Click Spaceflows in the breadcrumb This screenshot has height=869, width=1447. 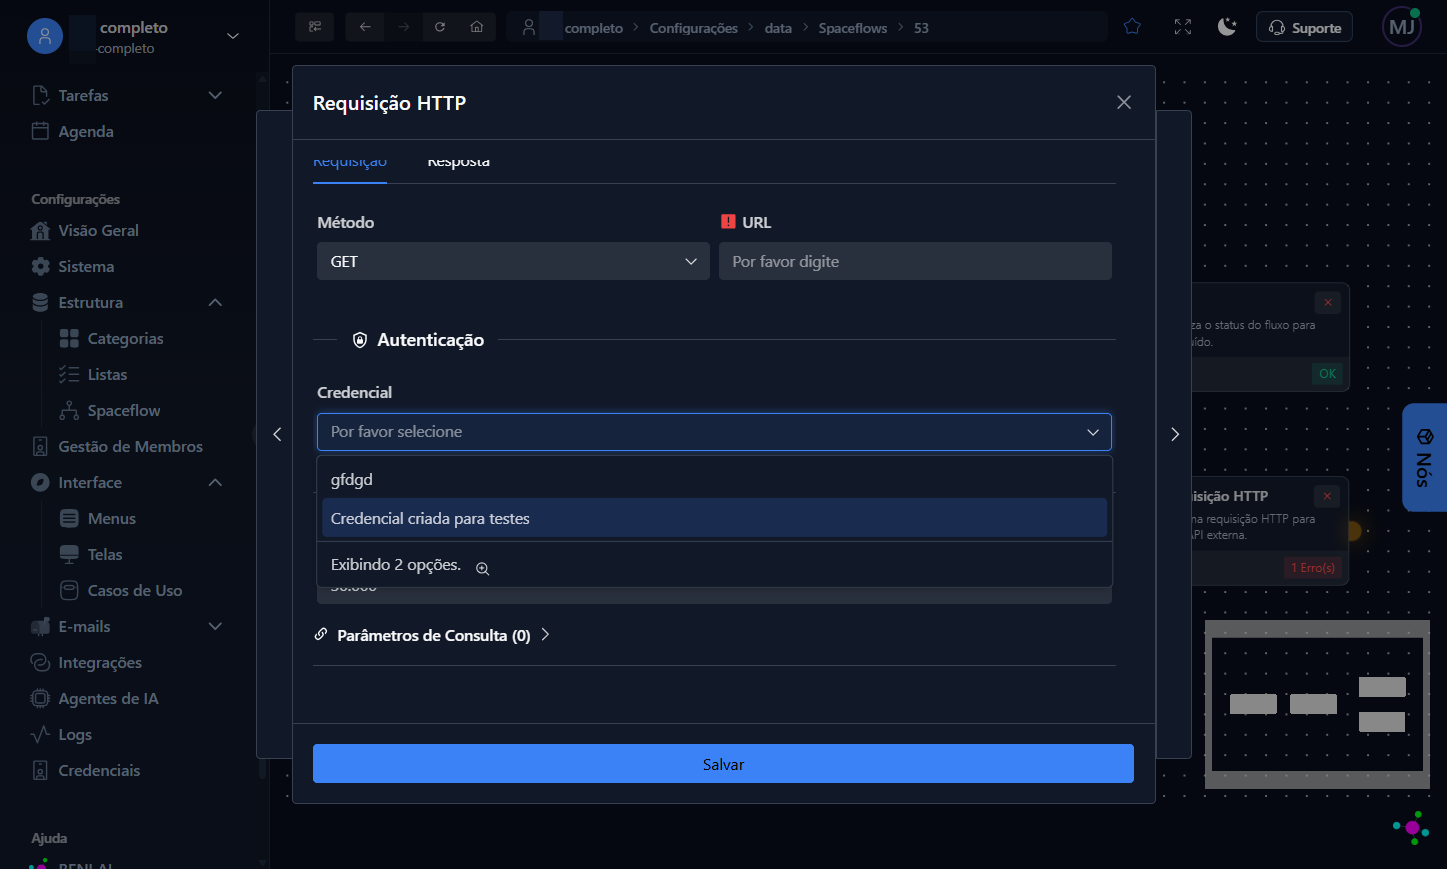coord(852,28)
